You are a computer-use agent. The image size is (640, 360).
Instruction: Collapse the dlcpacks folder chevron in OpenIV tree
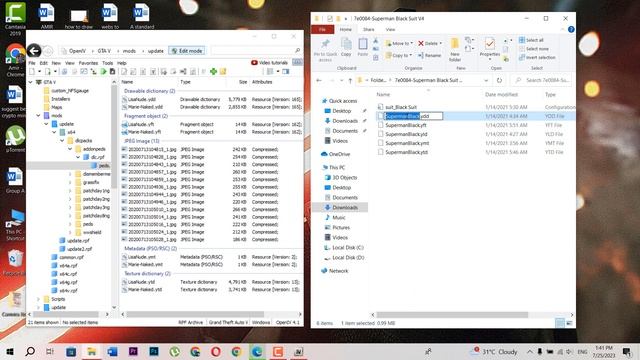(62, 140)
